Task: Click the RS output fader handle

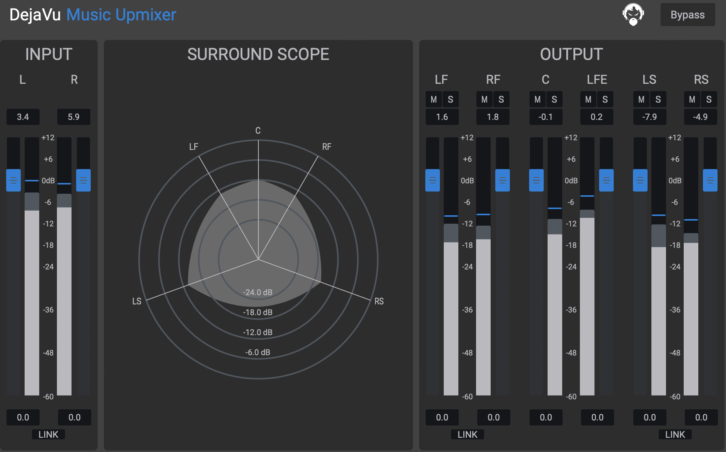Action: coord(710,180)
